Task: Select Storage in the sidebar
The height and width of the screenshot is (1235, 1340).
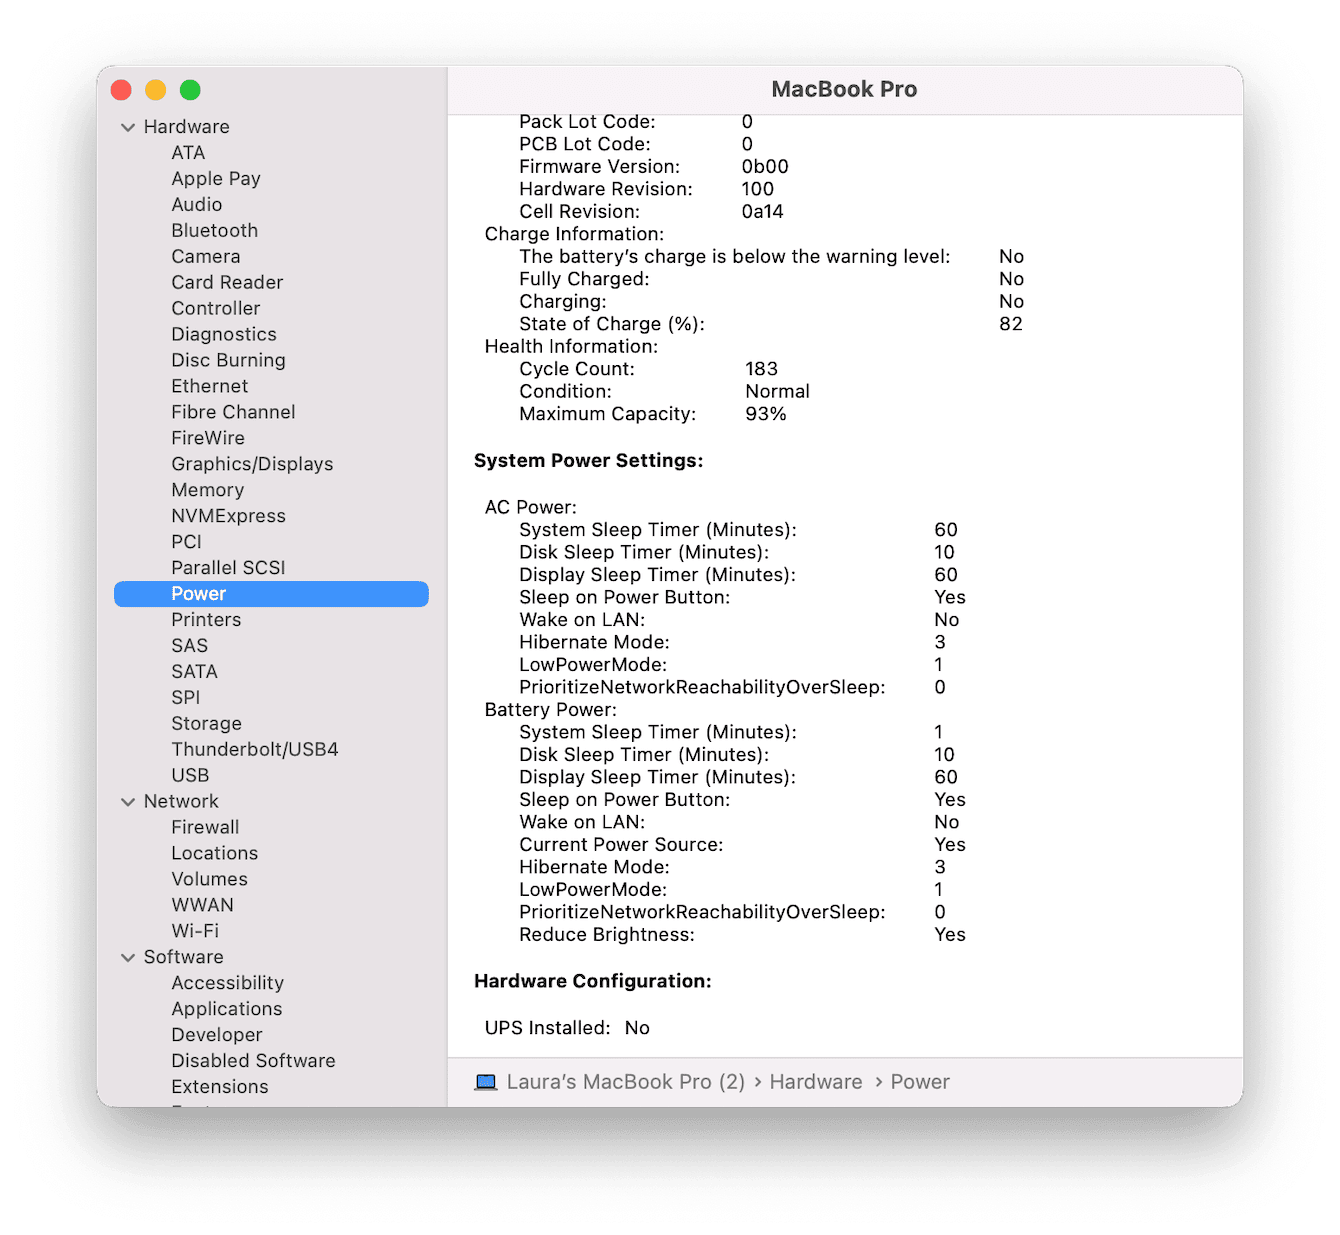Action: pyautogui.click(x=206, y=722)
